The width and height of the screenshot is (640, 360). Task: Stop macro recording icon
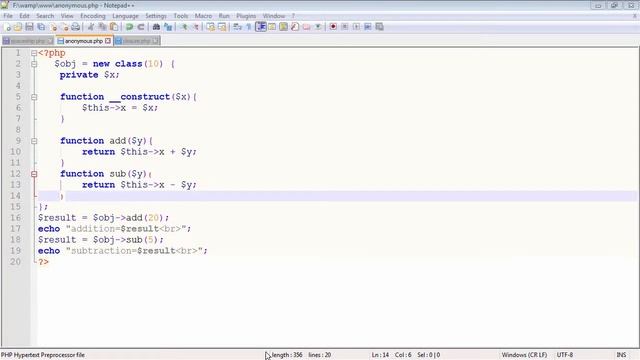pos(344,27)
